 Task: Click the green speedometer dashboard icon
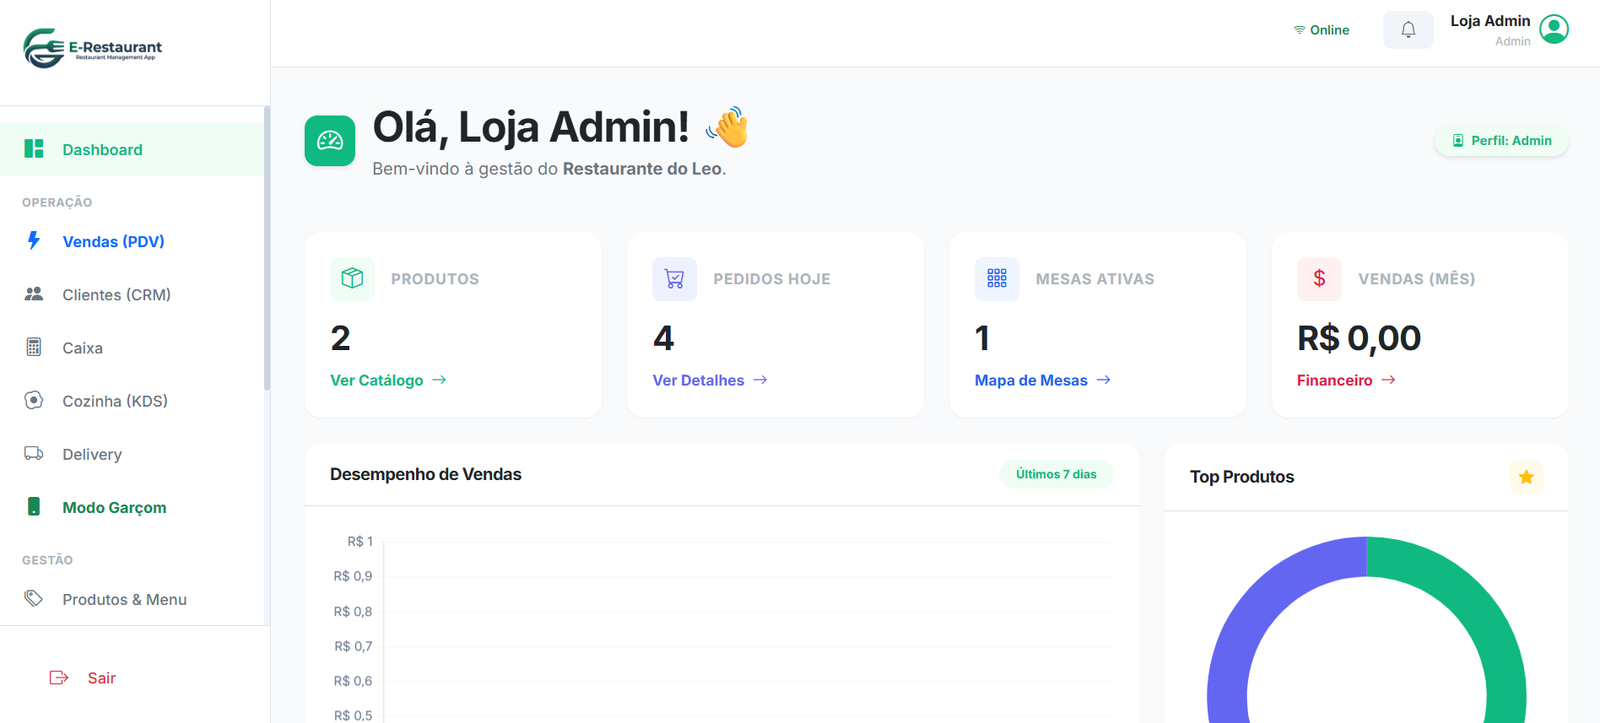[x=330, y=140]
